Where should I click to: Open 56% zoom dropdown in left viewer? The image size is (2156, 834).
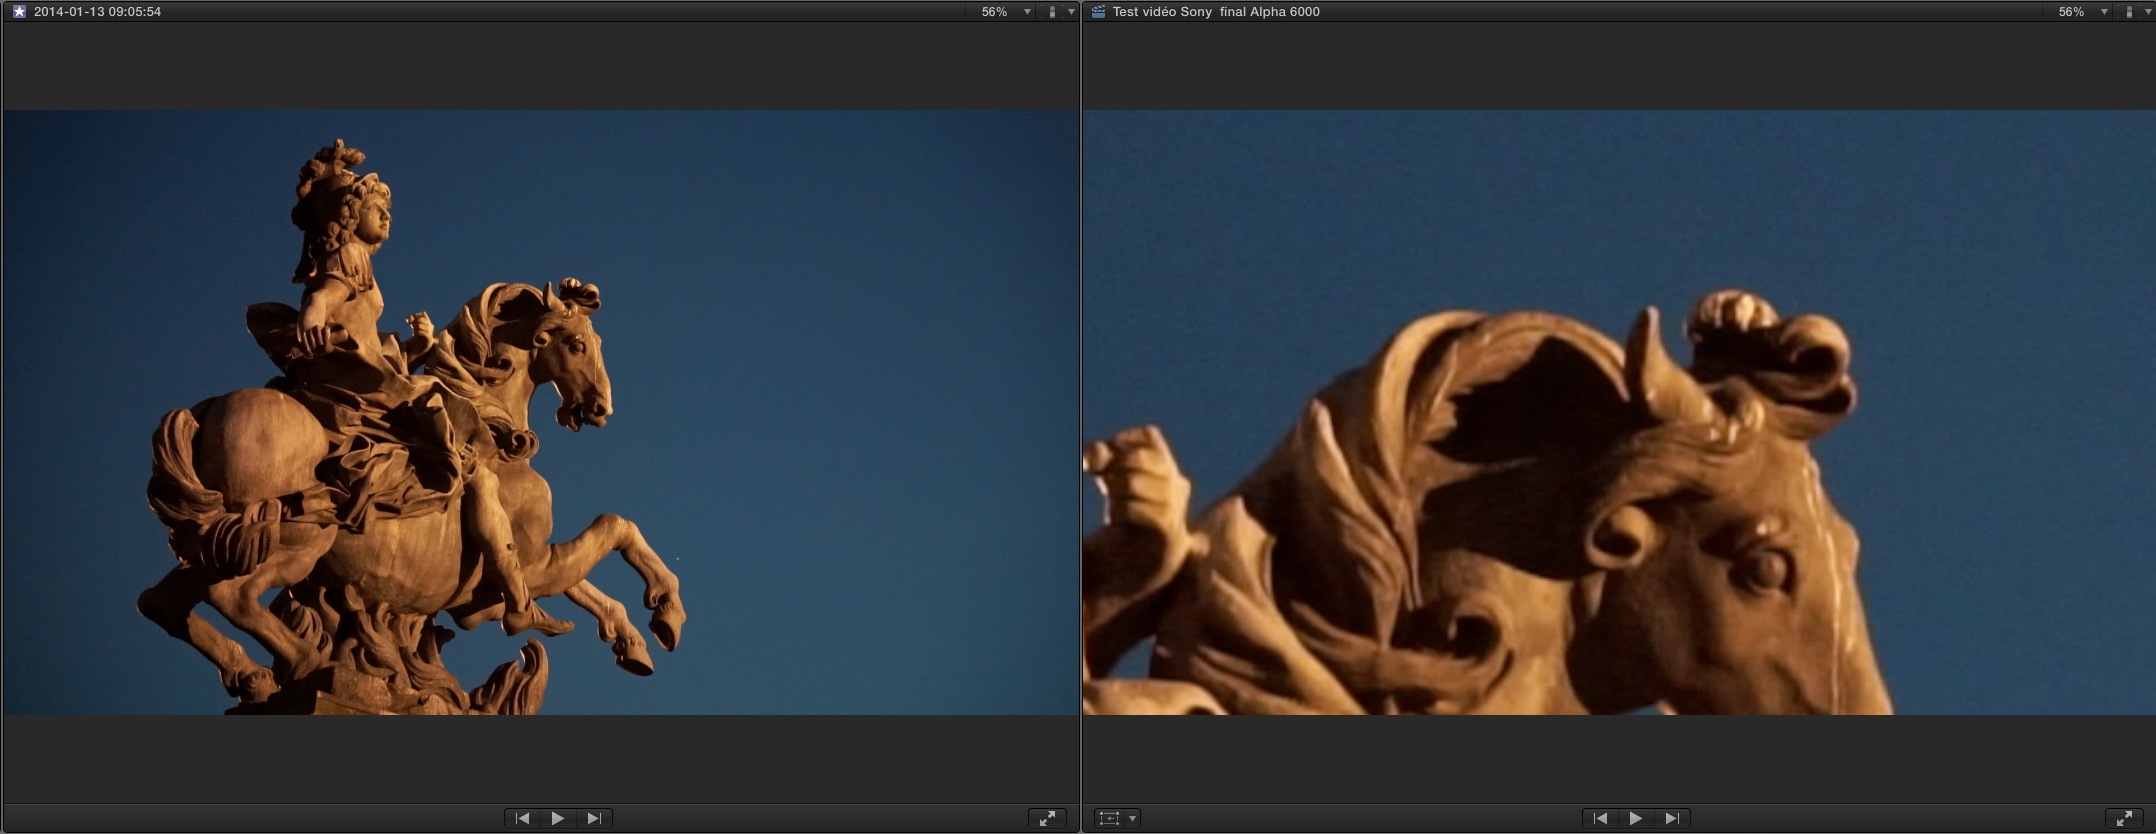pos(1005,12)
